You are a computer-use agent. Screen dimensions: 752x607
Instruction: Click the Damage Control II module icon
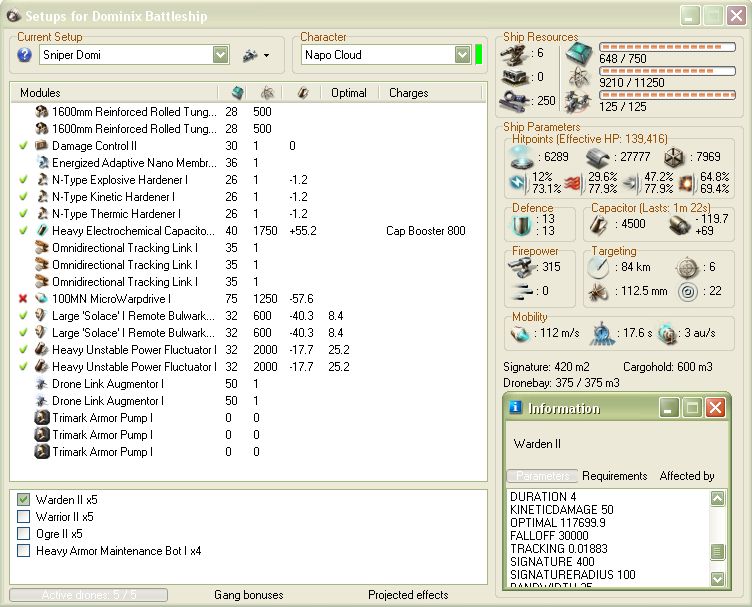point(42,146)
